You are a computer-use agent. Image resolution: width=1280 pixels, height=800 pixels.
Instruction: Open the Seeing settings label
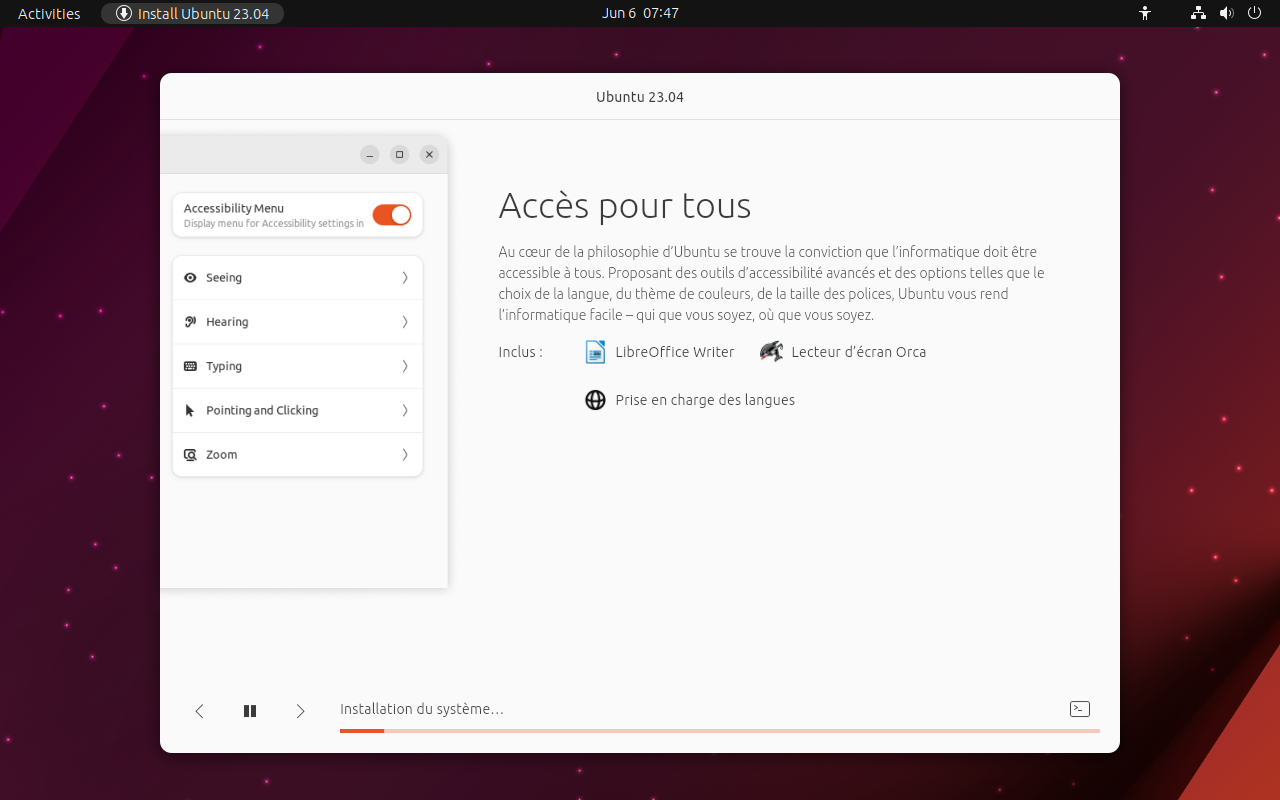pyautogui.click(x=224, y=278)
